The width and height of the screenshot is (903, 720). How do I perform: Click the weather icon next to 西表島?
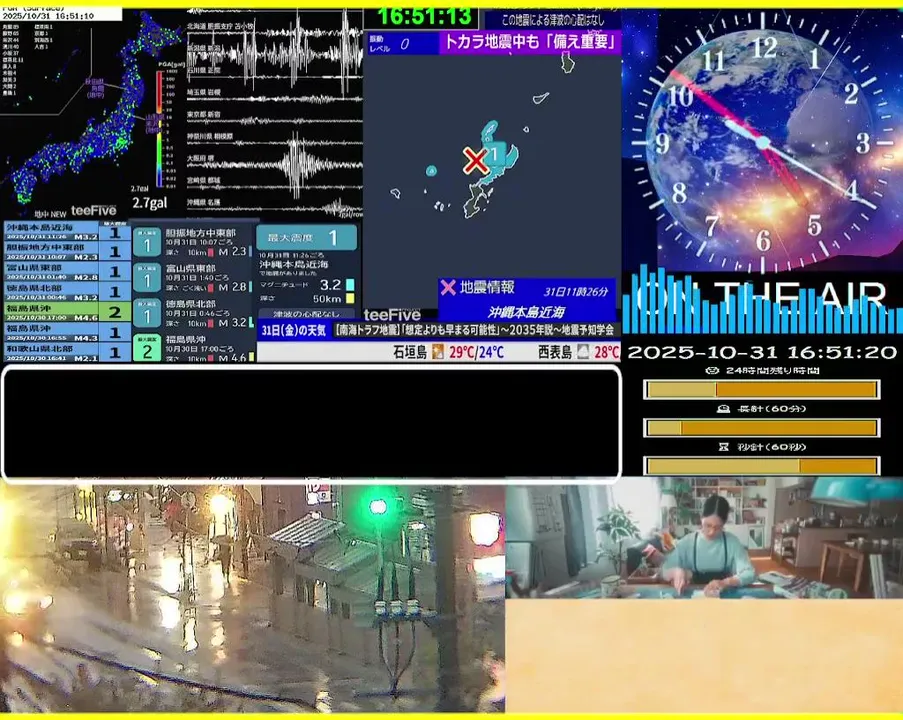point(583,351)
